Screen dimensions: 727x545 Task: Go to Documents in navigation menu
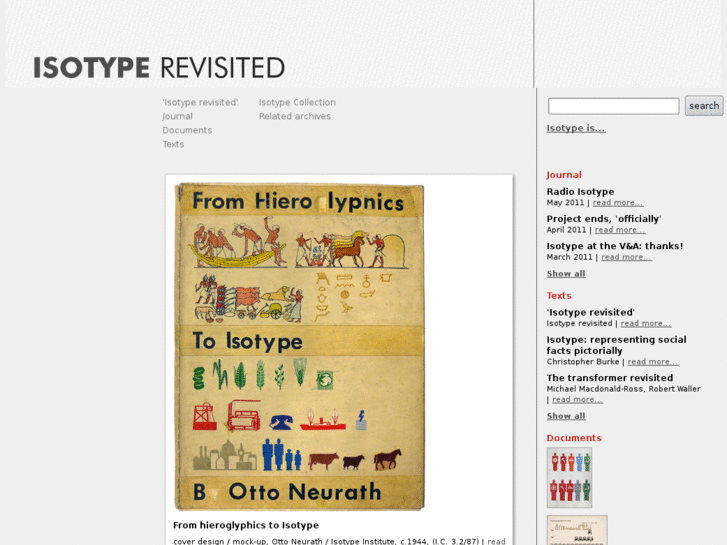187,131
